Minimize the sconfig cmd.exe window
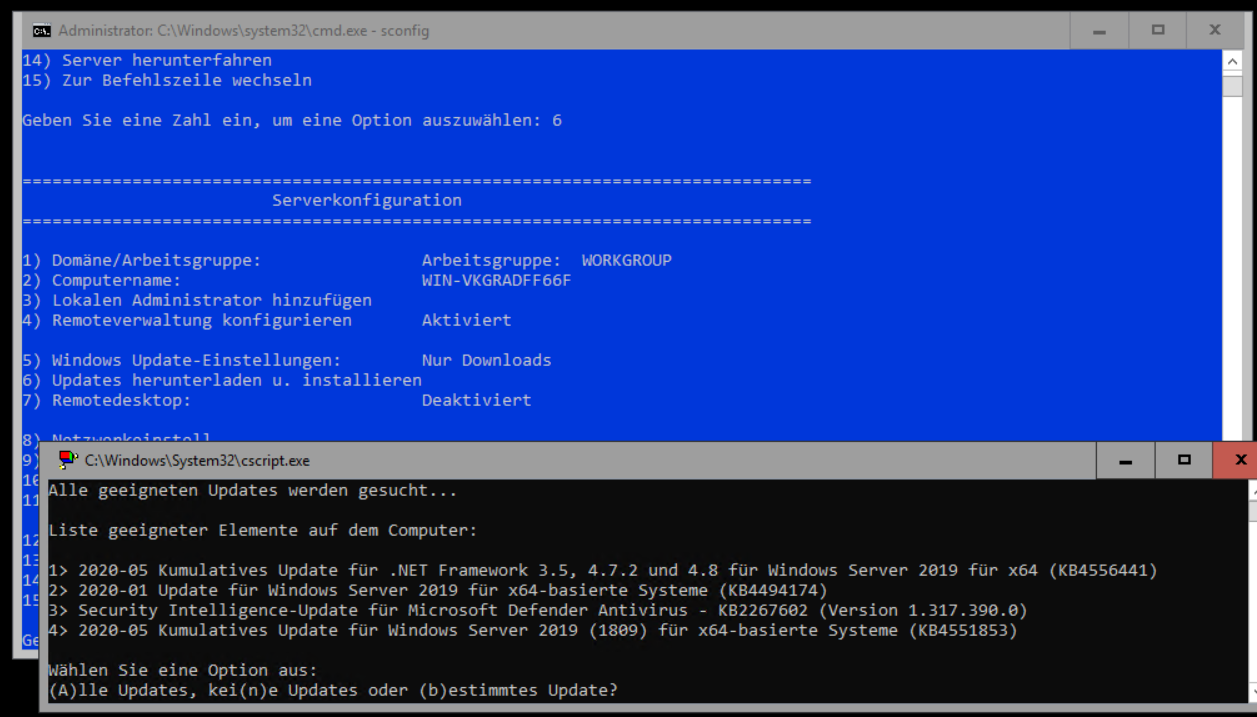The width and height of the screenshot is (1257, 717). point(1100,31)
